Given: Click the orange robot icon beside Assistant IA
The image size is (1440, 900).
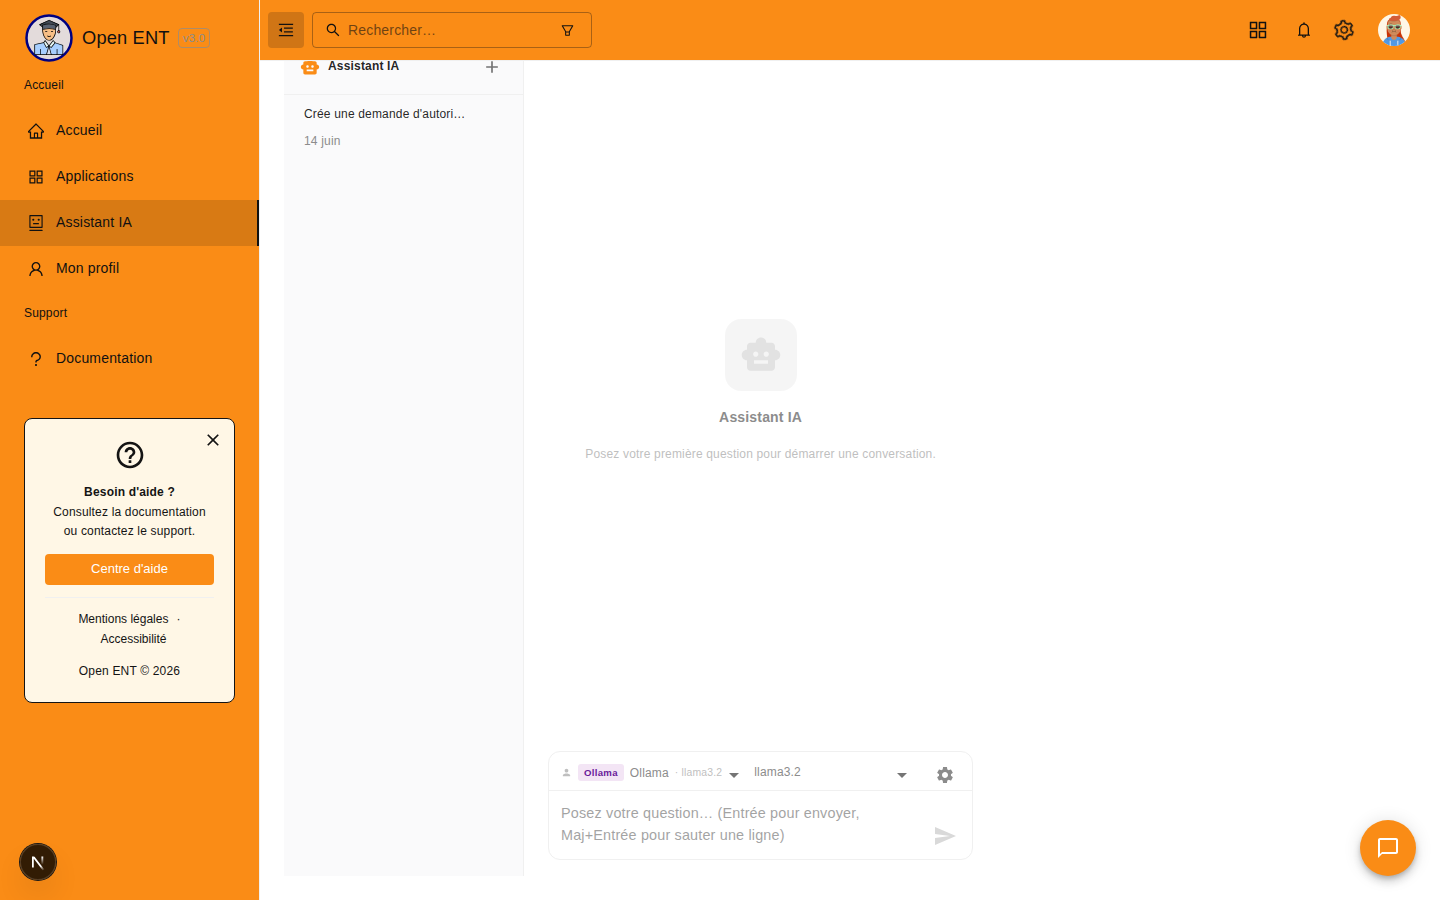Looking at the screenshot, I should [310, 67].
